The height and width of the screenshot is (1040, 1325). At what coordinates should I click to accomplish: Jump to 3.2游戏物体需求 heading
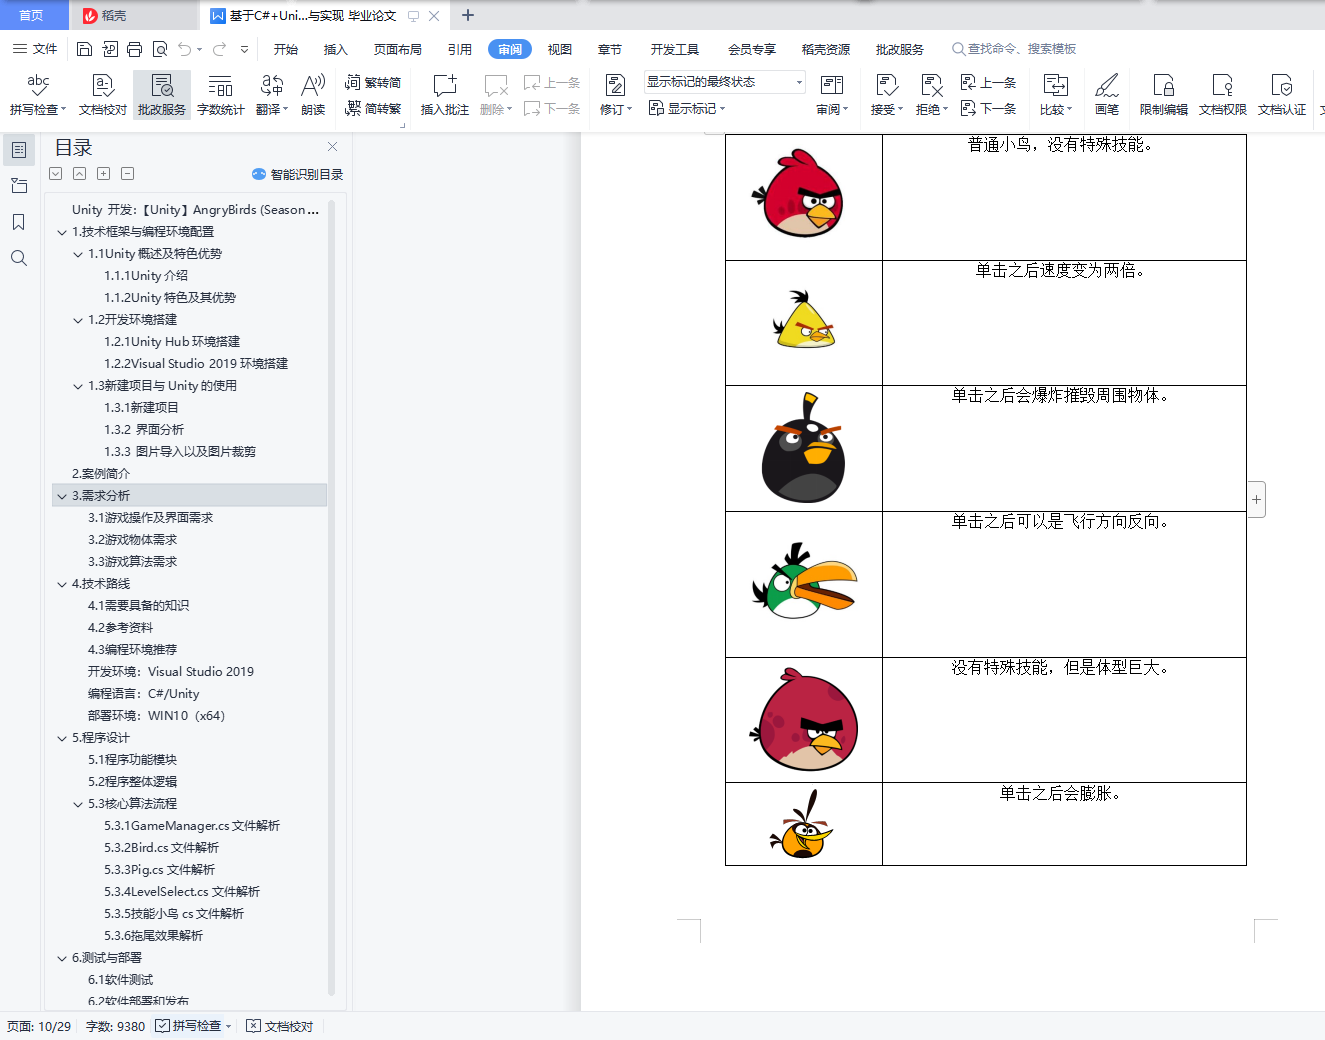[x=132, y=540]
